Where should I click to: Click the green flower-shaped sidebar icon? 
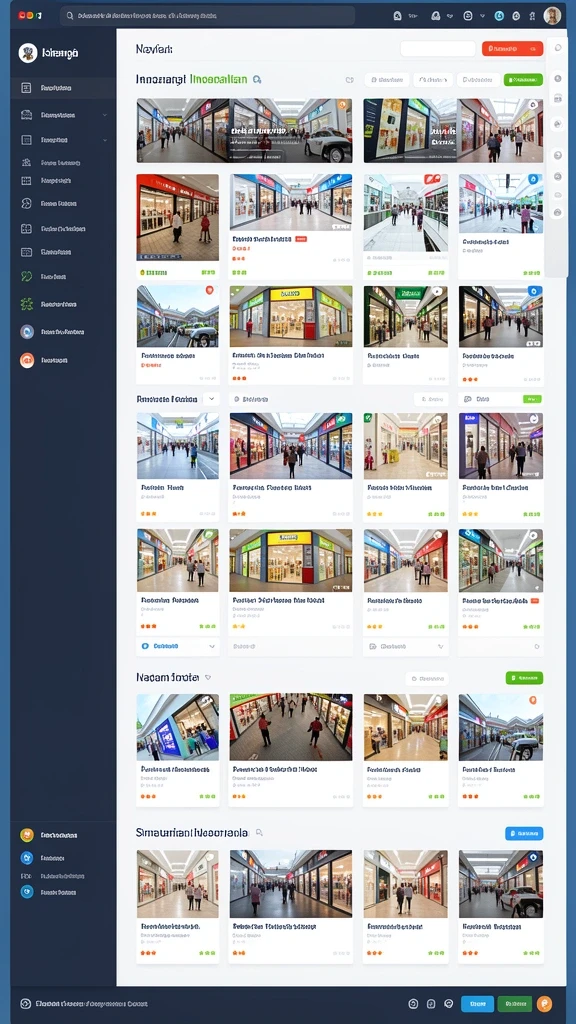26,304
